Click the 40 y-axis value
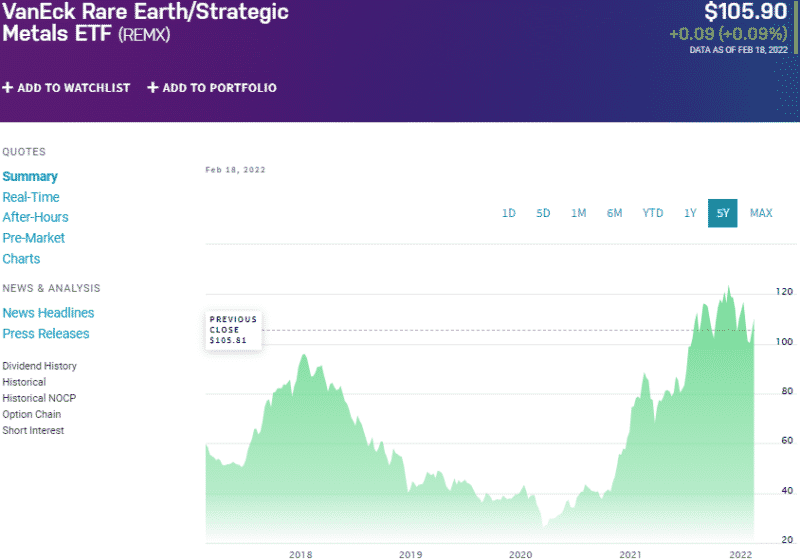This screenshot has height=560, width=800. tap(787, 491)
